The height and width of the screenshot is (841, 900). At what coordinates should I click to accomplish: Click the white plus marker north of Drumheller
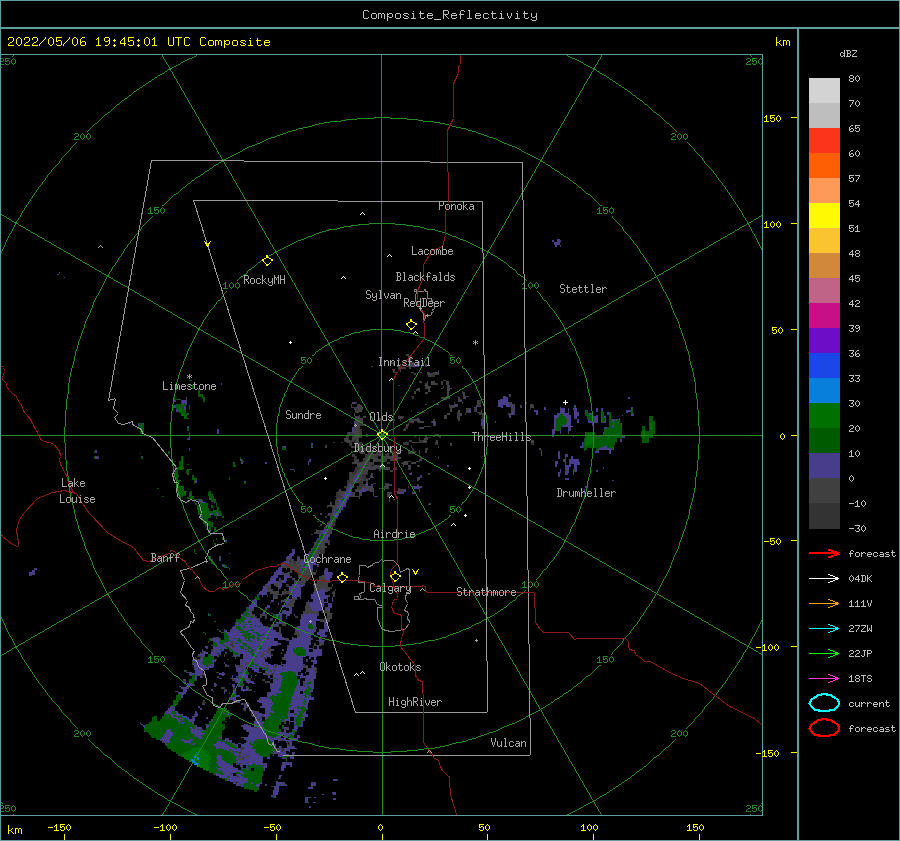pos(565,402)
